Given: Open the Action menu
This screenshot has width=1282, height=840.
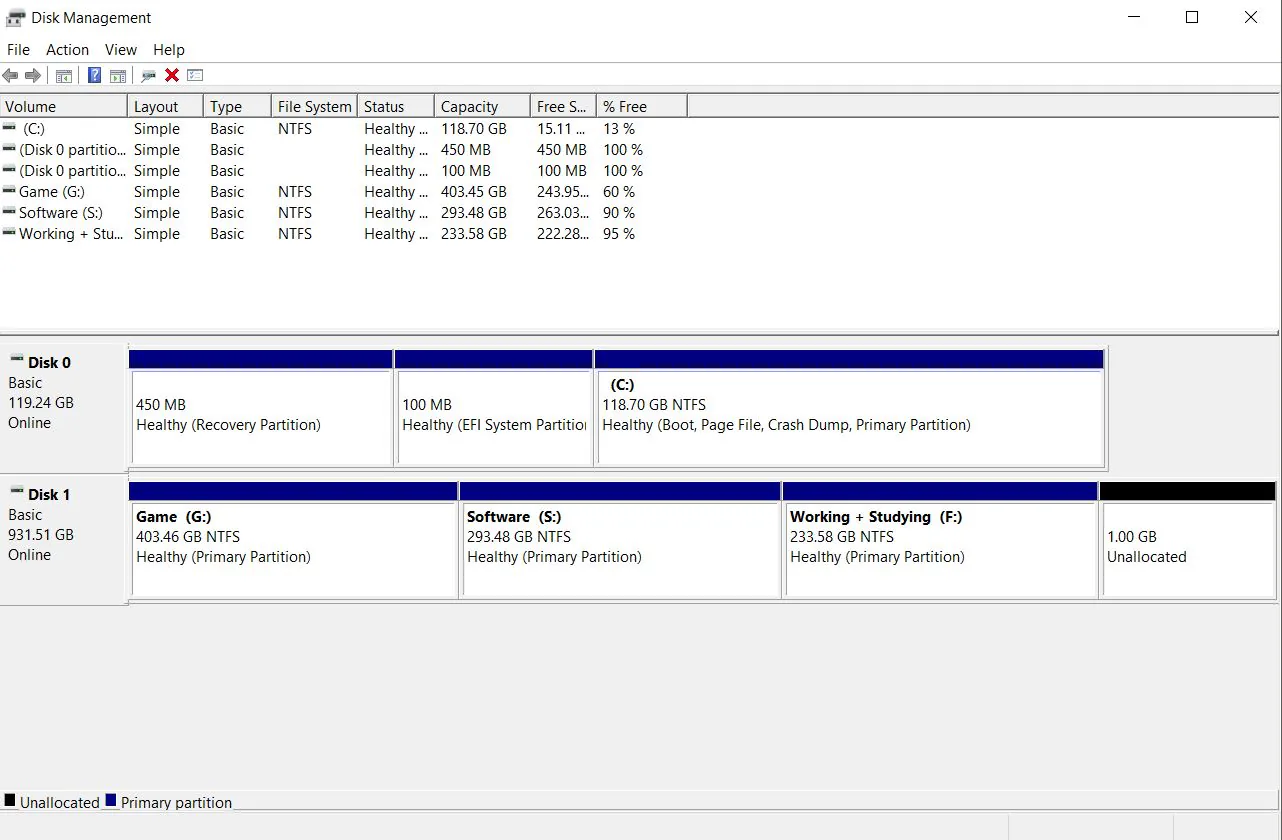Looking at the screenshot, I should tap(67, 50).
